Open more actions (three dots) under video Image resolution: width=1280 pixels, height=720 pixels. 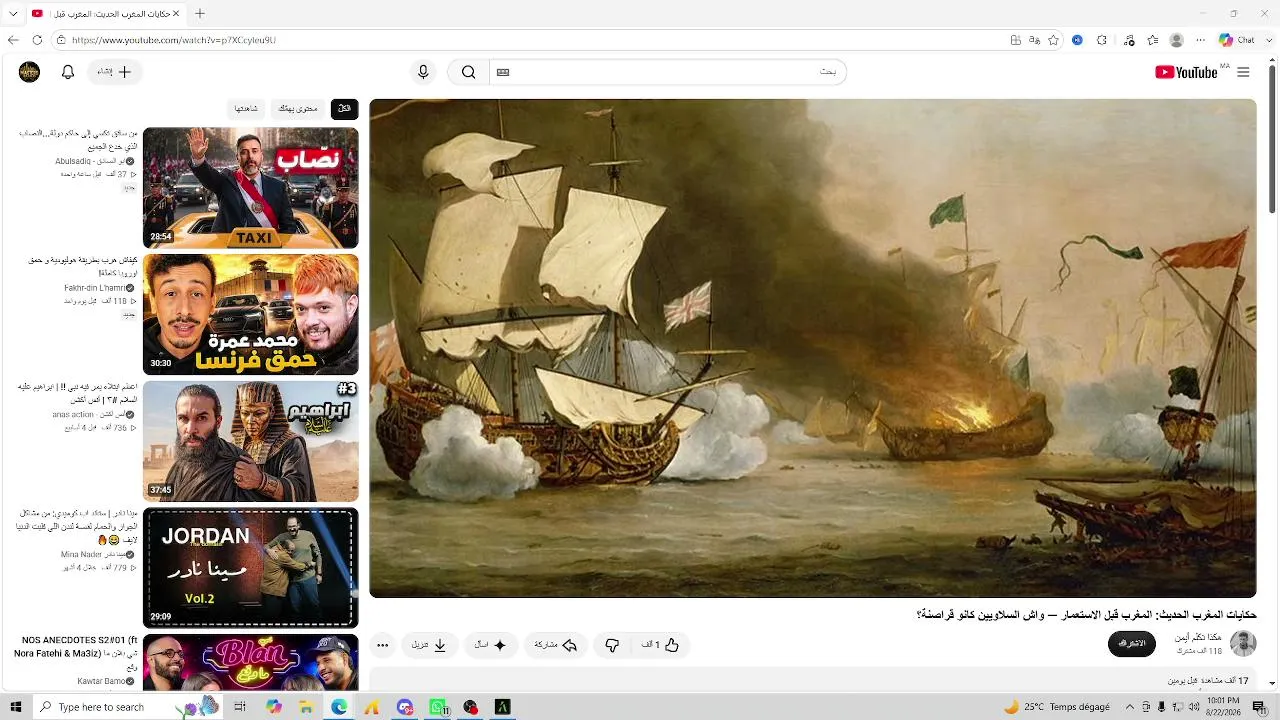(383, 645)
